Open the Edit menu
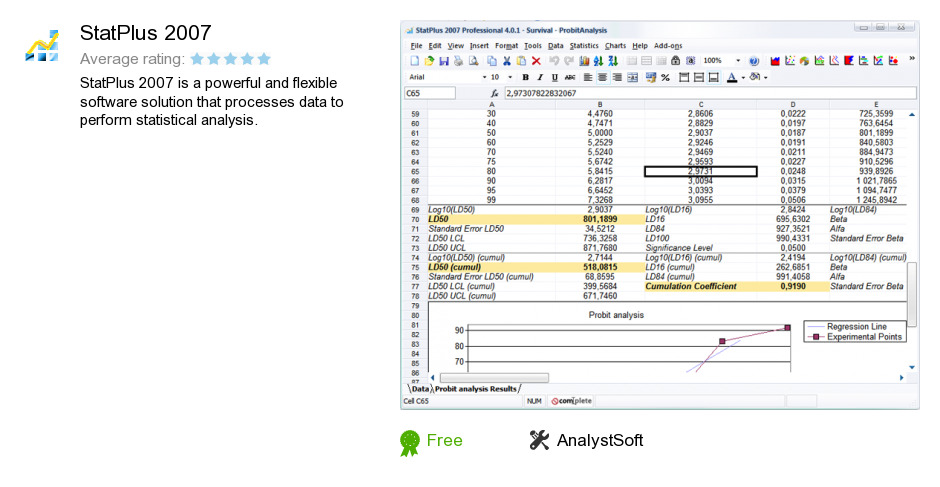This screenshot has width=940, height=487. coord(435,46)
